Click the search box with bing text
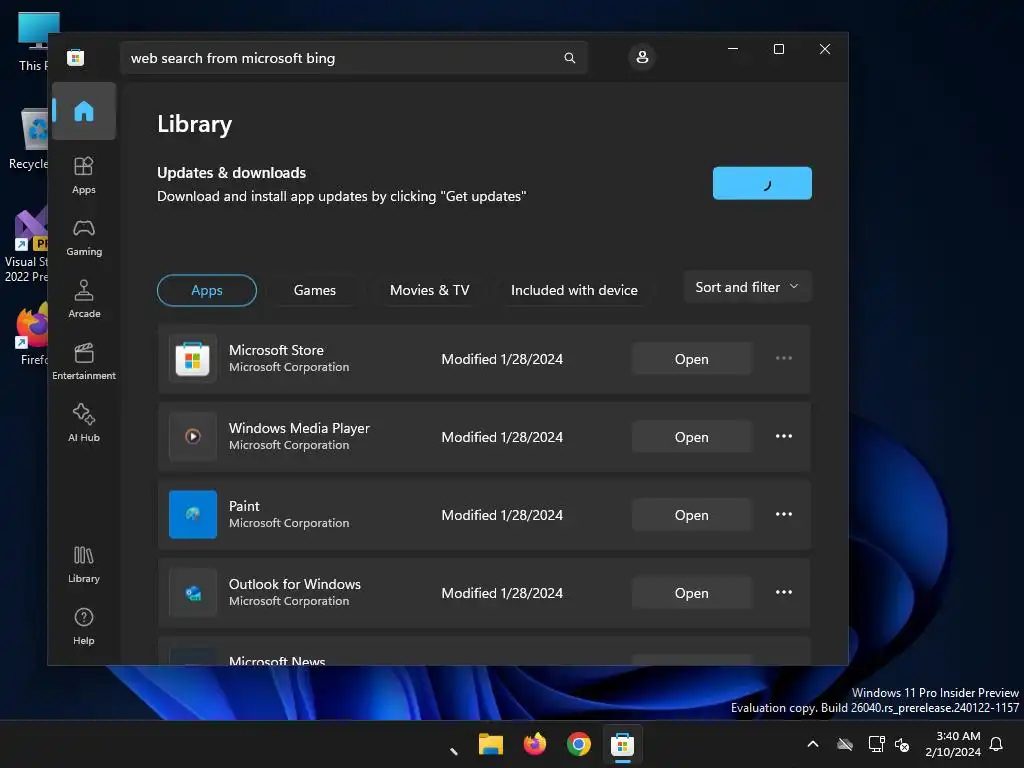 click(353, 58)
